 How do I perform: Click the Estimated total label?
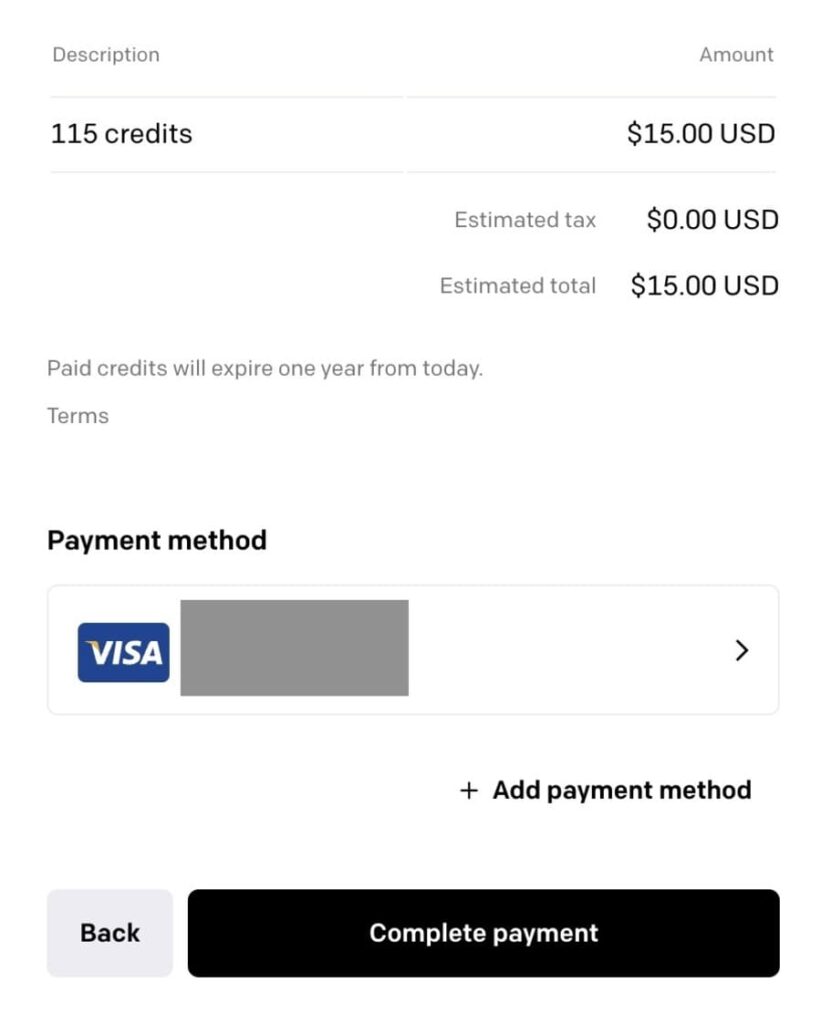[x=518, y=286]
